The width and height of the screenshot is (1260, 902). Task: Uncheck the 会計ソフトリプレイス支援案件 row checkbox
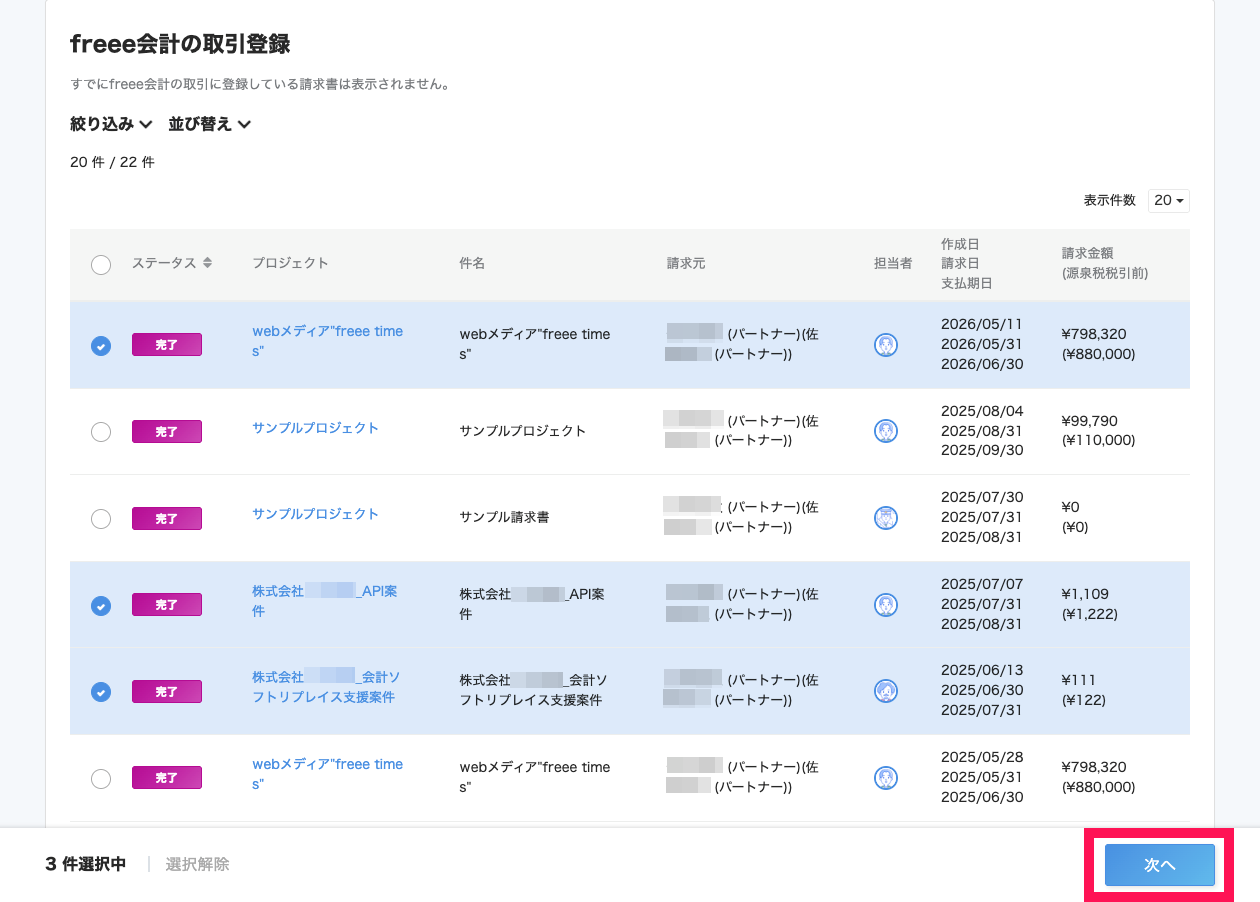101,691
